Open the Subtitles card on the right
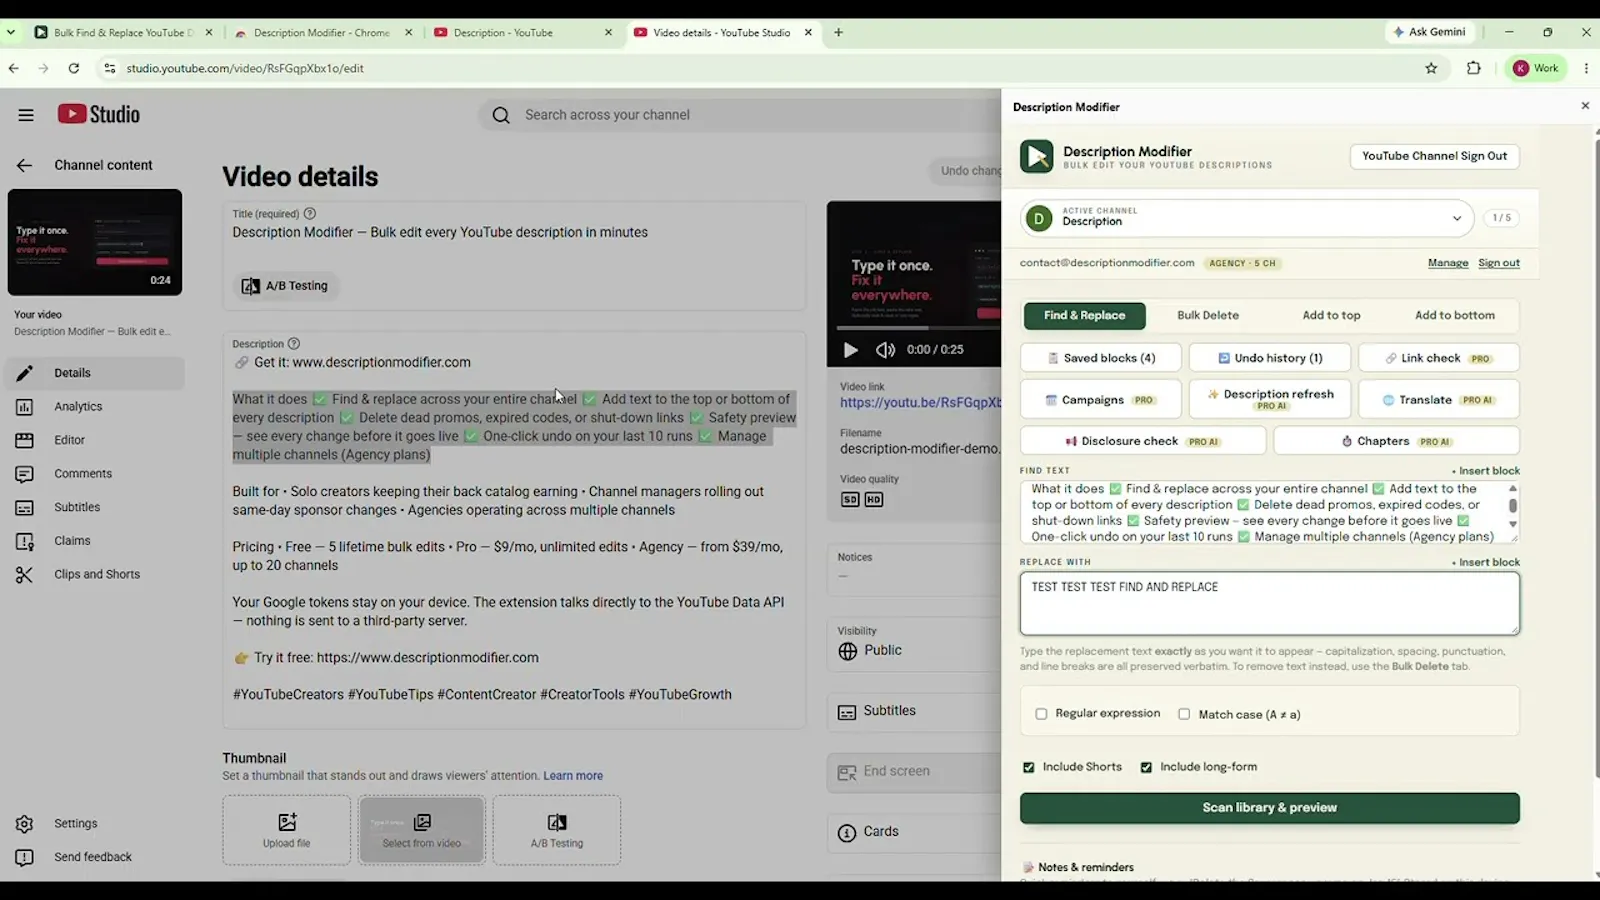 (914, 712)
